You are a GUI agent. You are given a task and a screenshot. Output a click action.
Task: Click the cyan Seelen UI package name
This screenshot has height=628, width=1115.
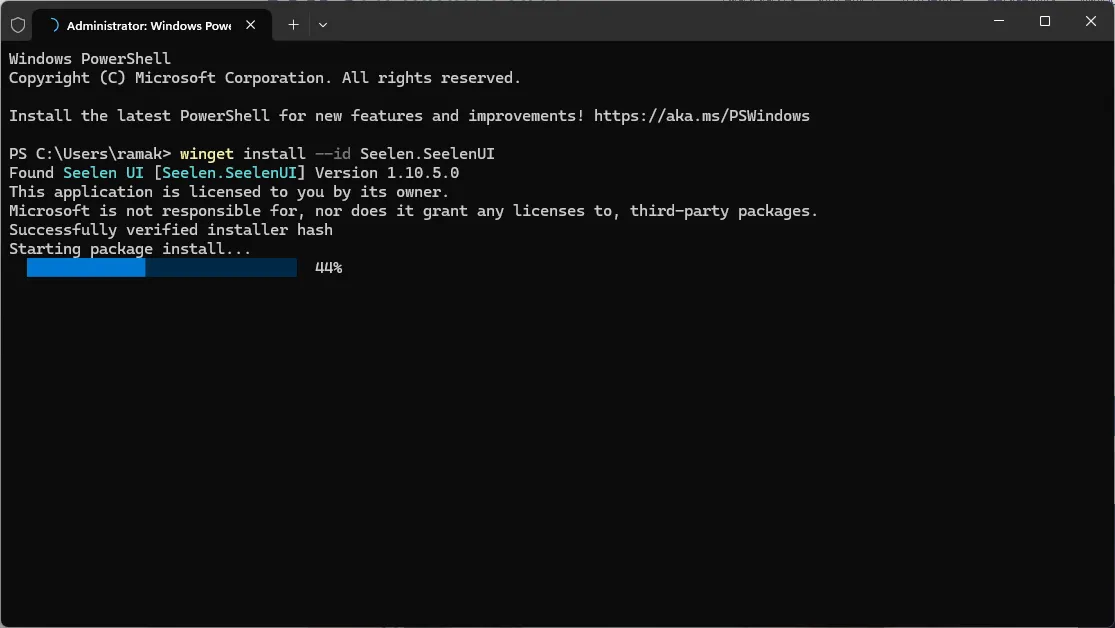point(103,173)
